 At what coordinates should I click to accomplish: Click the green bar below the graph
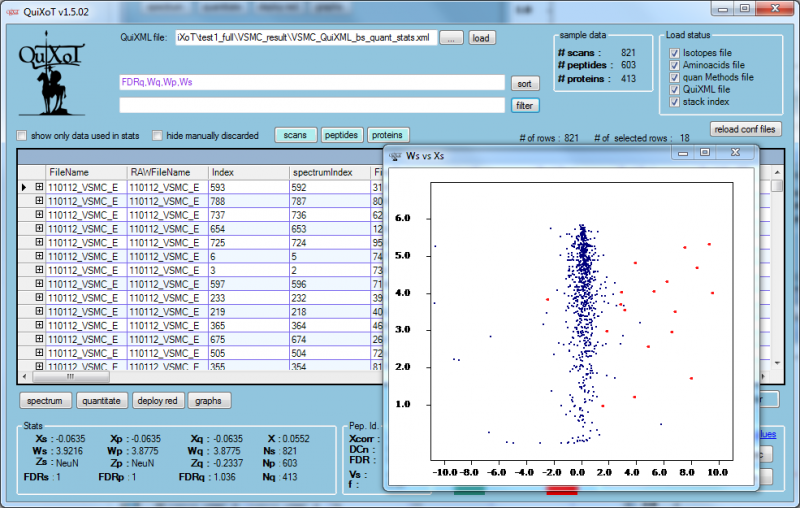click(x=468, y=490)
